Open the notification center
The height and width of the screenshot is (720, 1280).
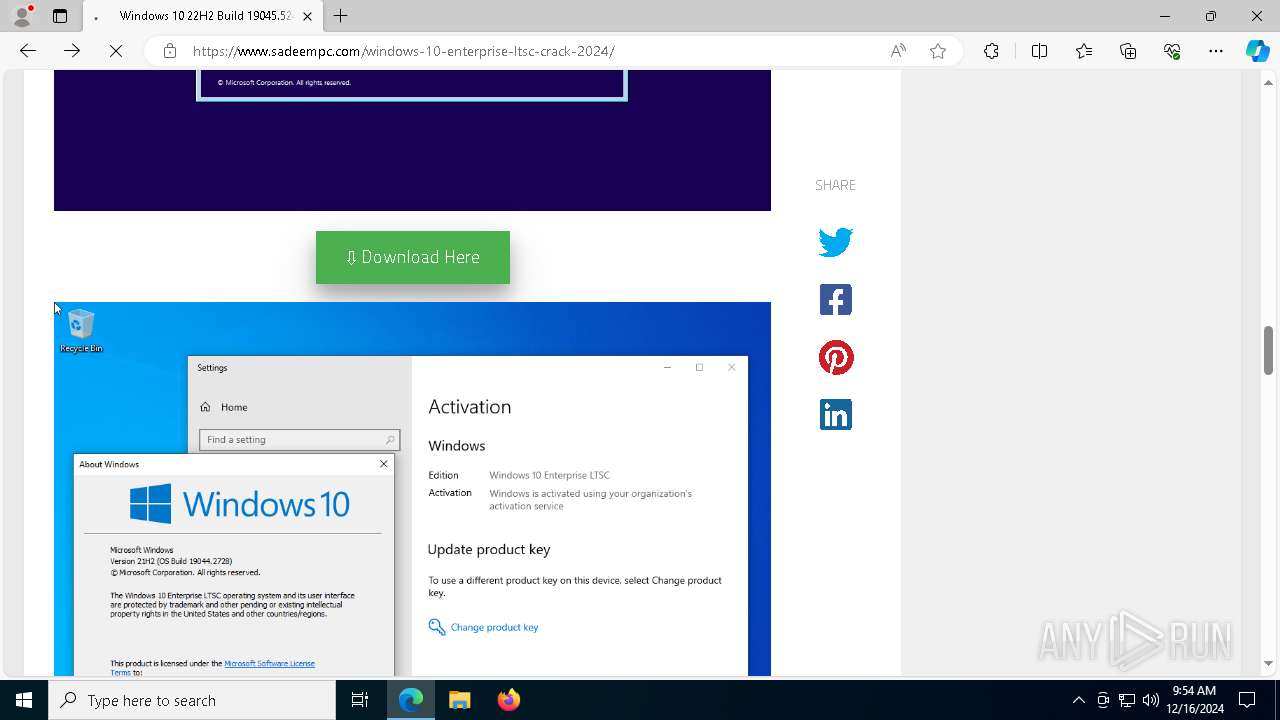pyautogui.click(x=1248, y=700)
